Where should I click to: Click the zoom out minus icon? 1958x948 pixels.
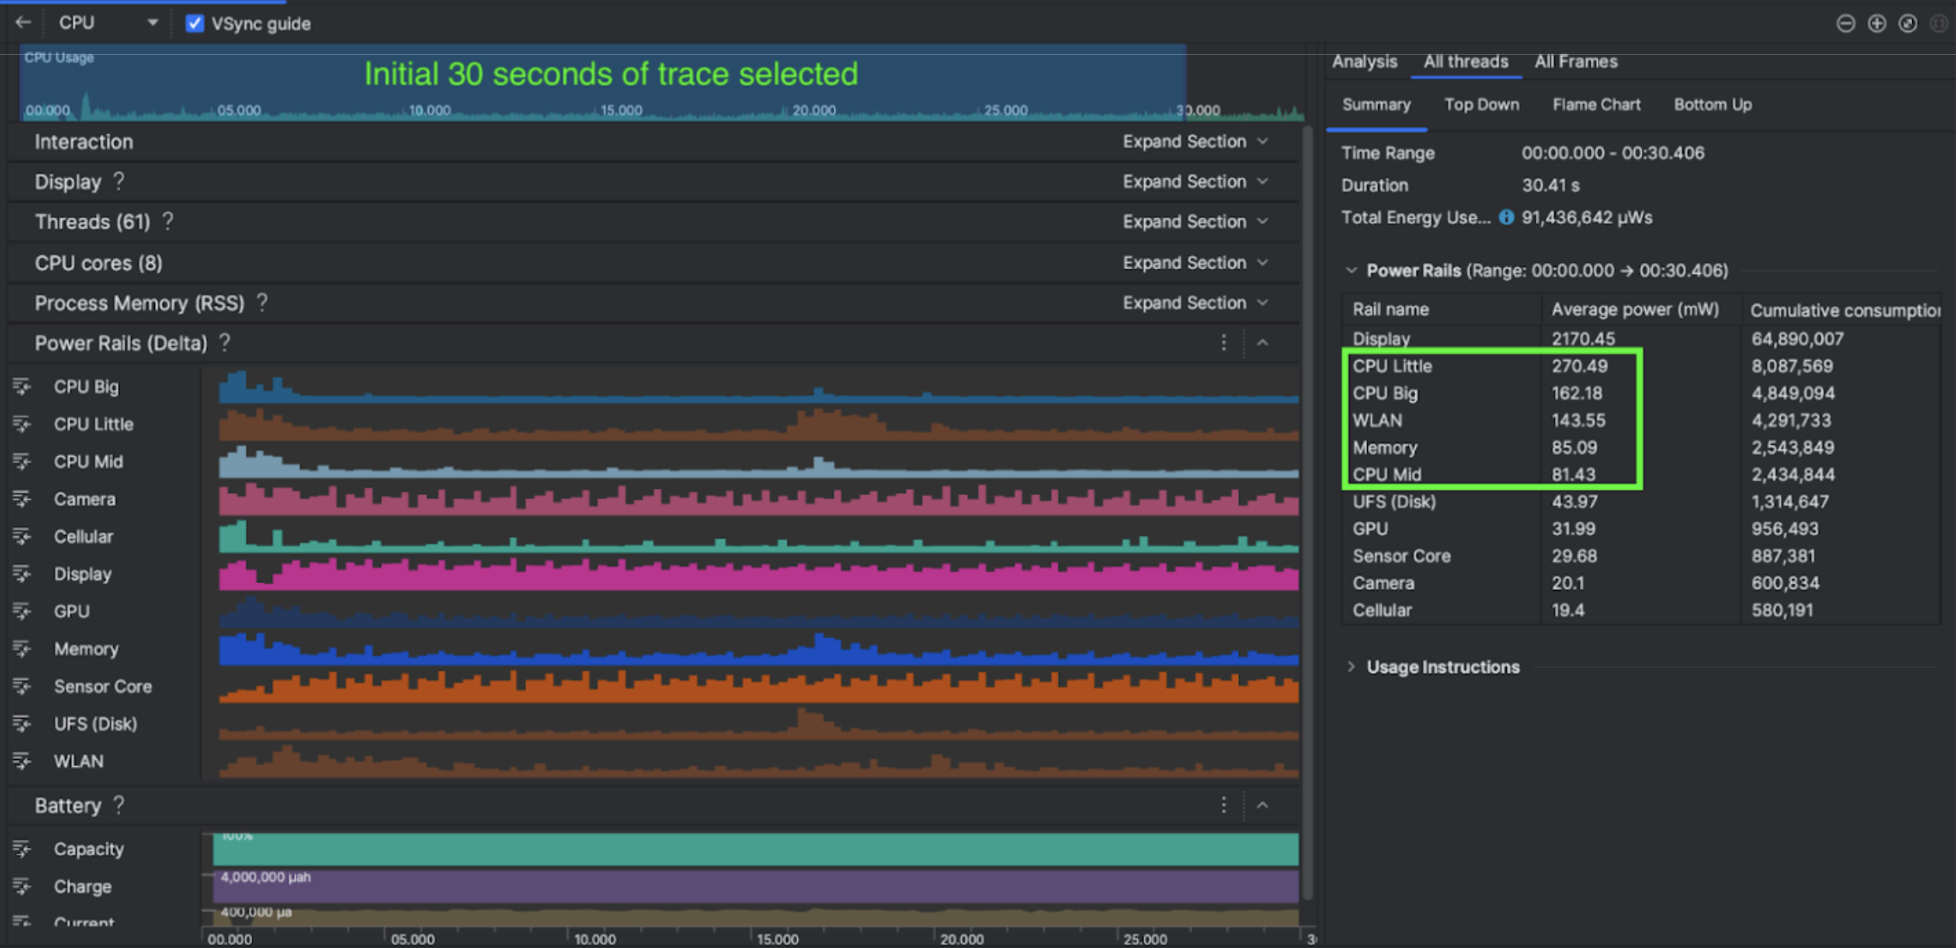tap(1845, 23)
